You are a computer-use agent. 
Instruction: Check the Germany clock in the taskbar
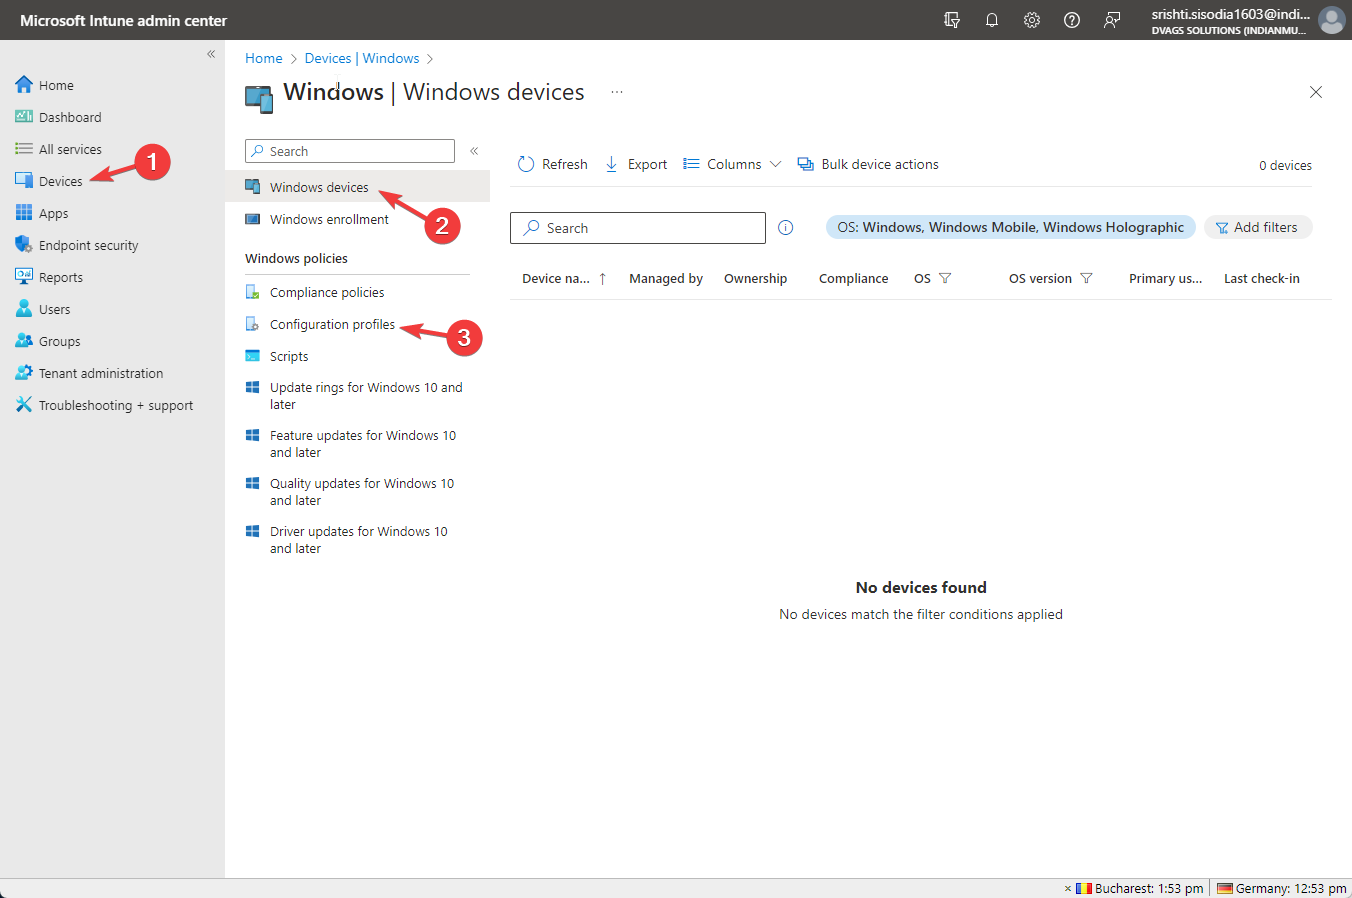1290,888
